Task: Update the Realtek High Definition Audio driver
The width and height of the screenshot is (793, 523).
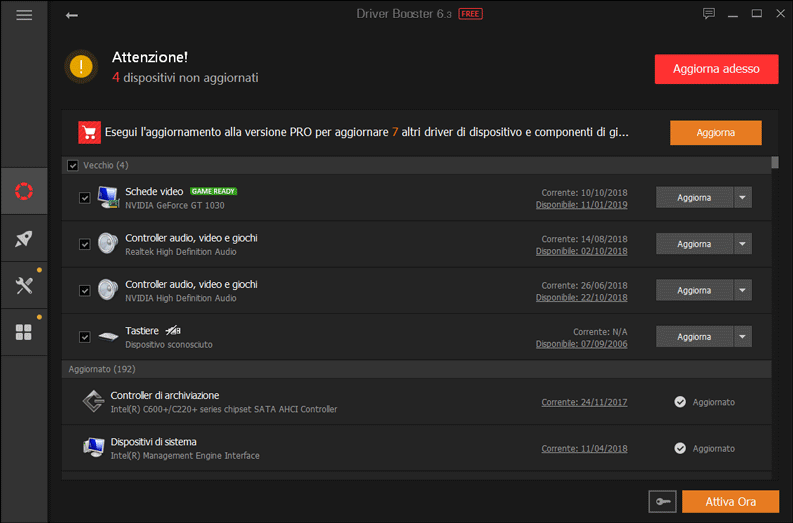Action: pos(694,244)
